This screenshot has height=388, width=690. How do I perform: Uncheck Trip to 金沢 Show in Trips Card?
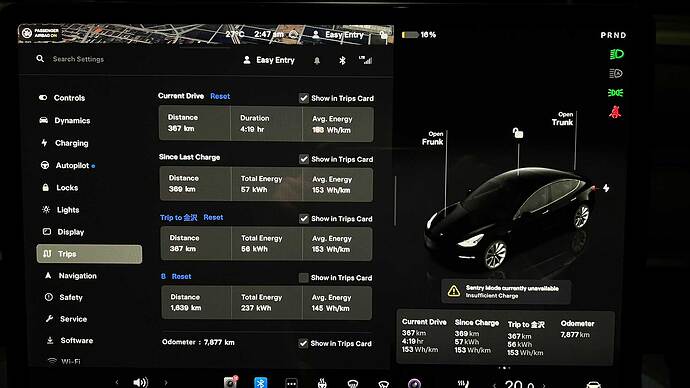[x=304, y=219]
